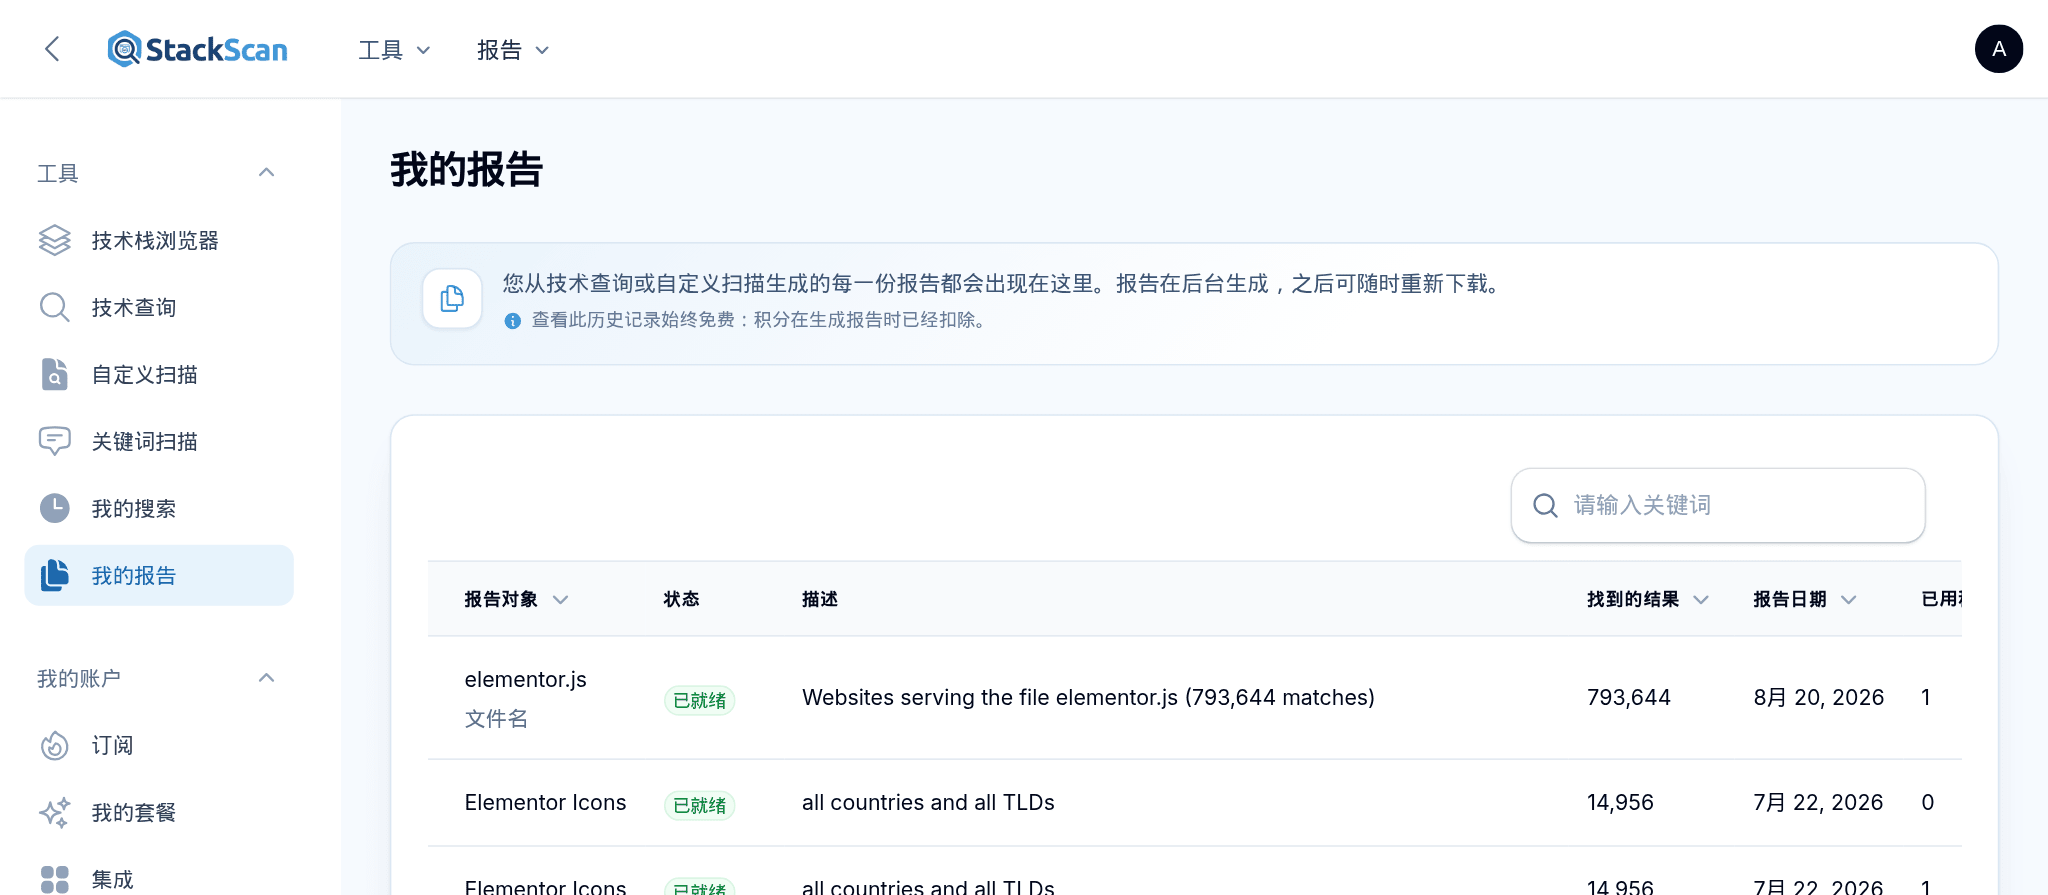Click the 技术查询 magnifier icon
The image size is (2048, 895).
[x=55, y=307]
